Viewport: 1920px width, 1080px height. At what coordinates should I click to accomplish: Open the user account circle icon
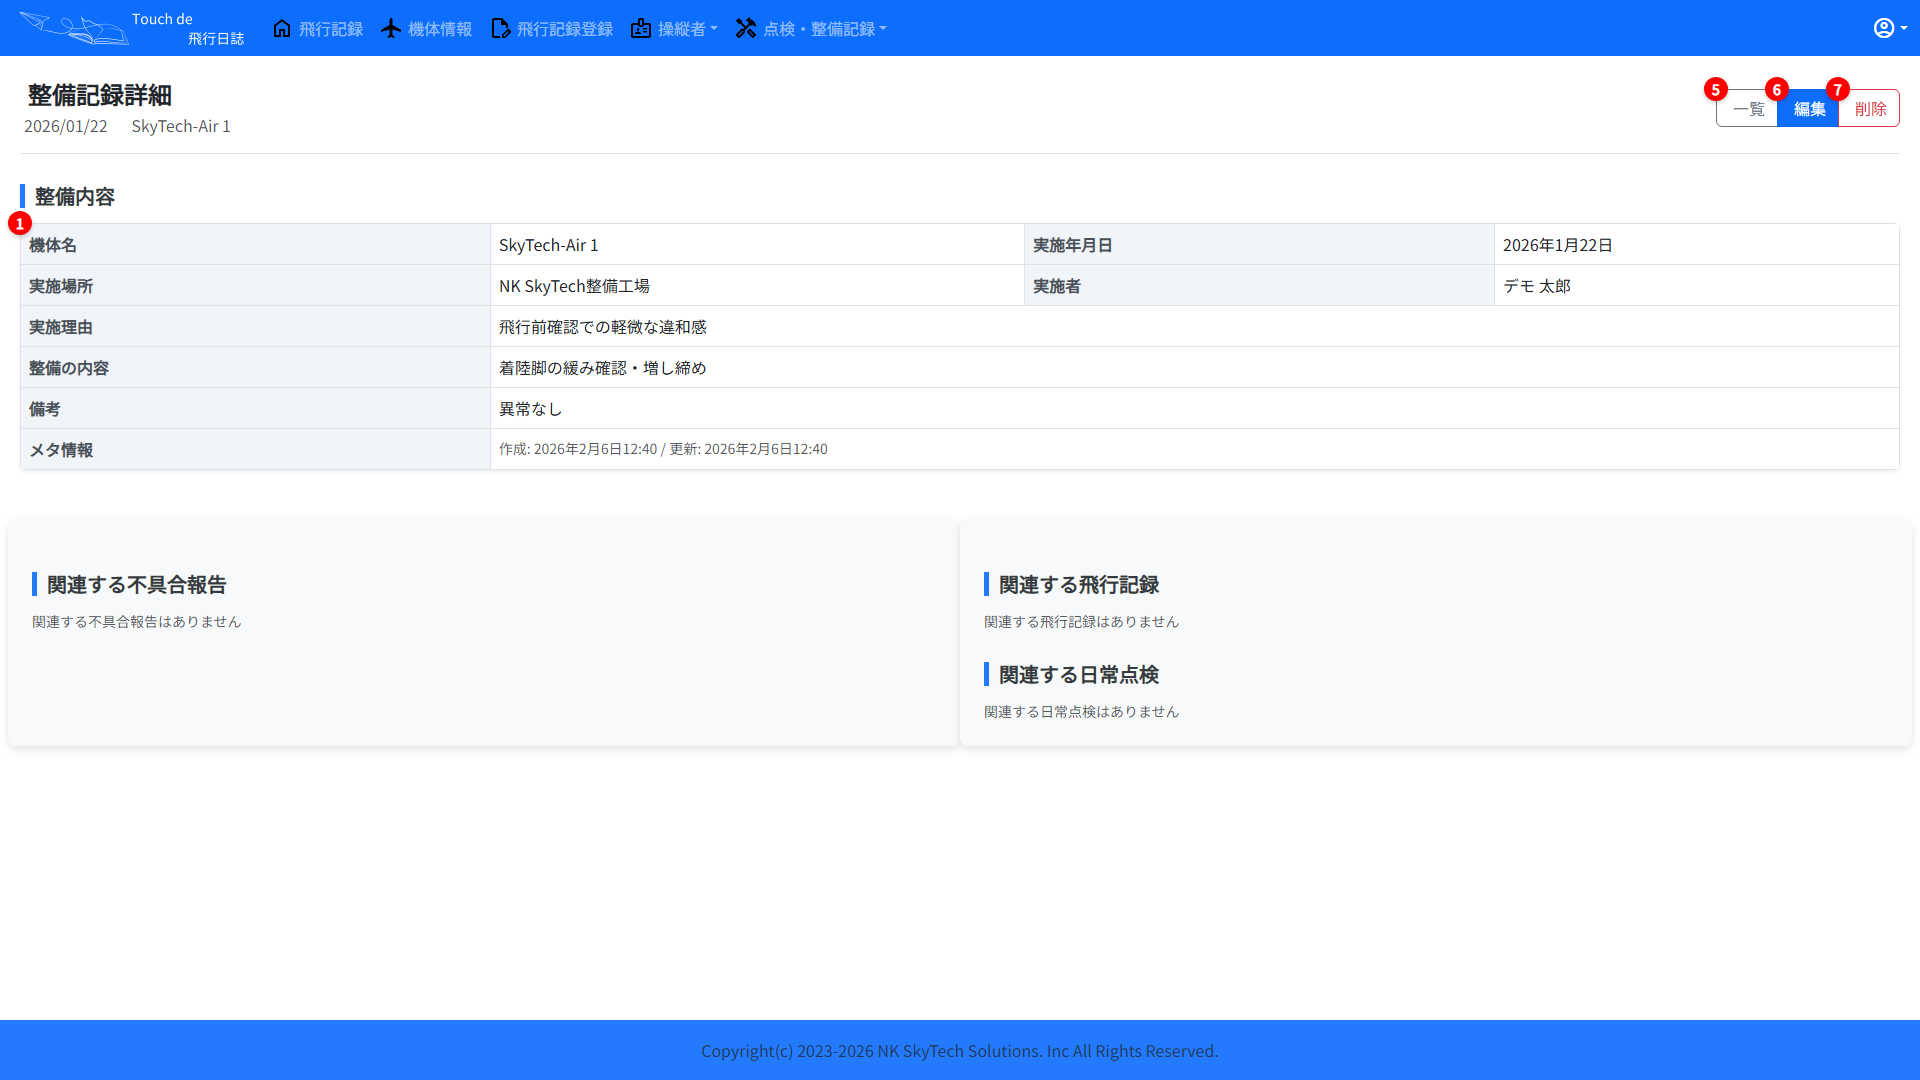pyautogui.click(x=1883, y=27)
